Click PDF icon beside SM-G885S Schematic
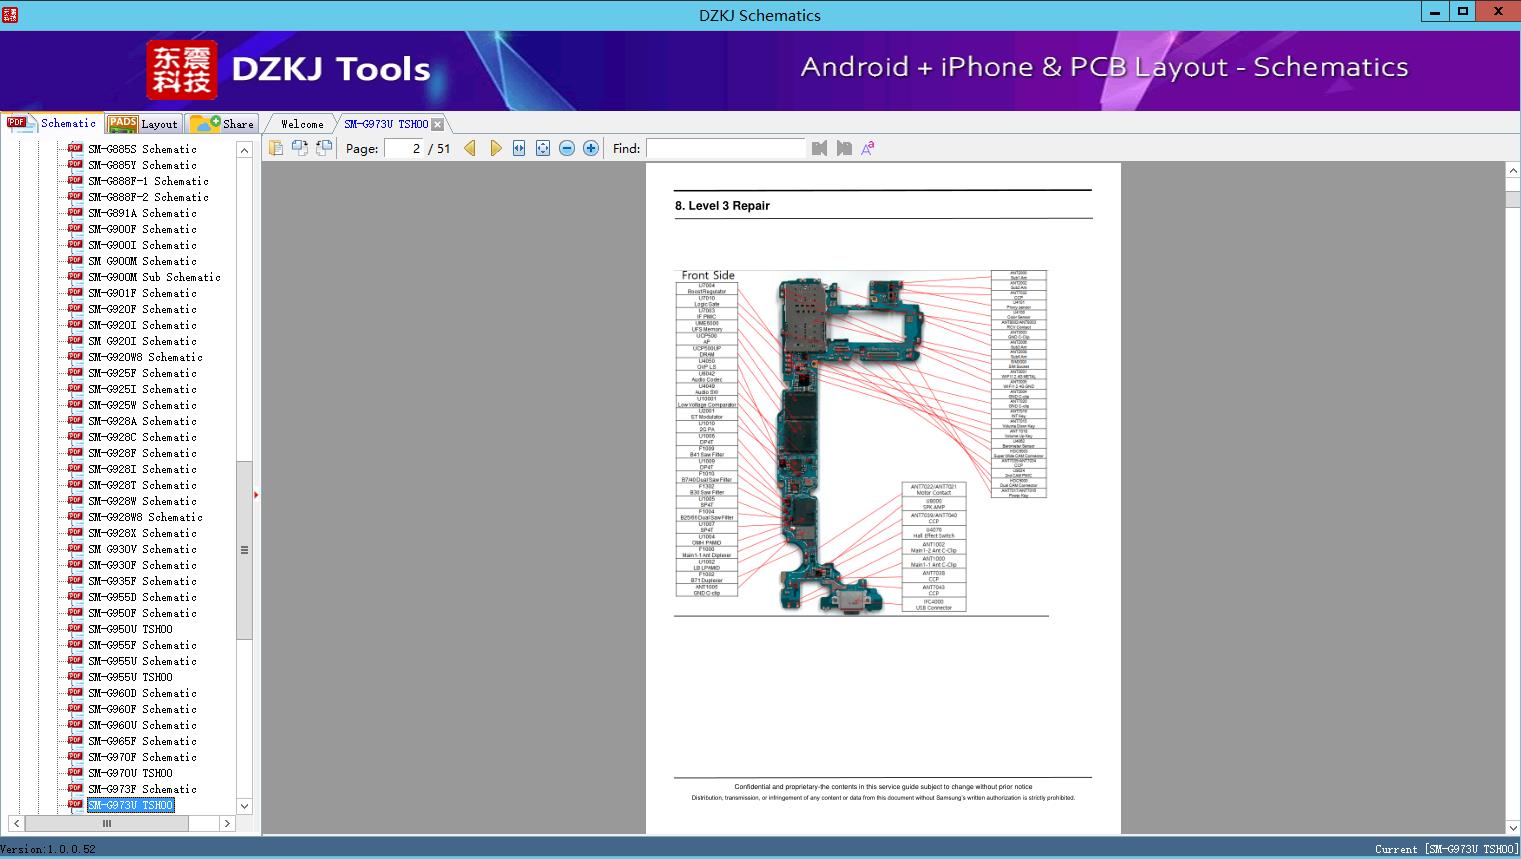 pyautogui.click(x=75, y=148)
